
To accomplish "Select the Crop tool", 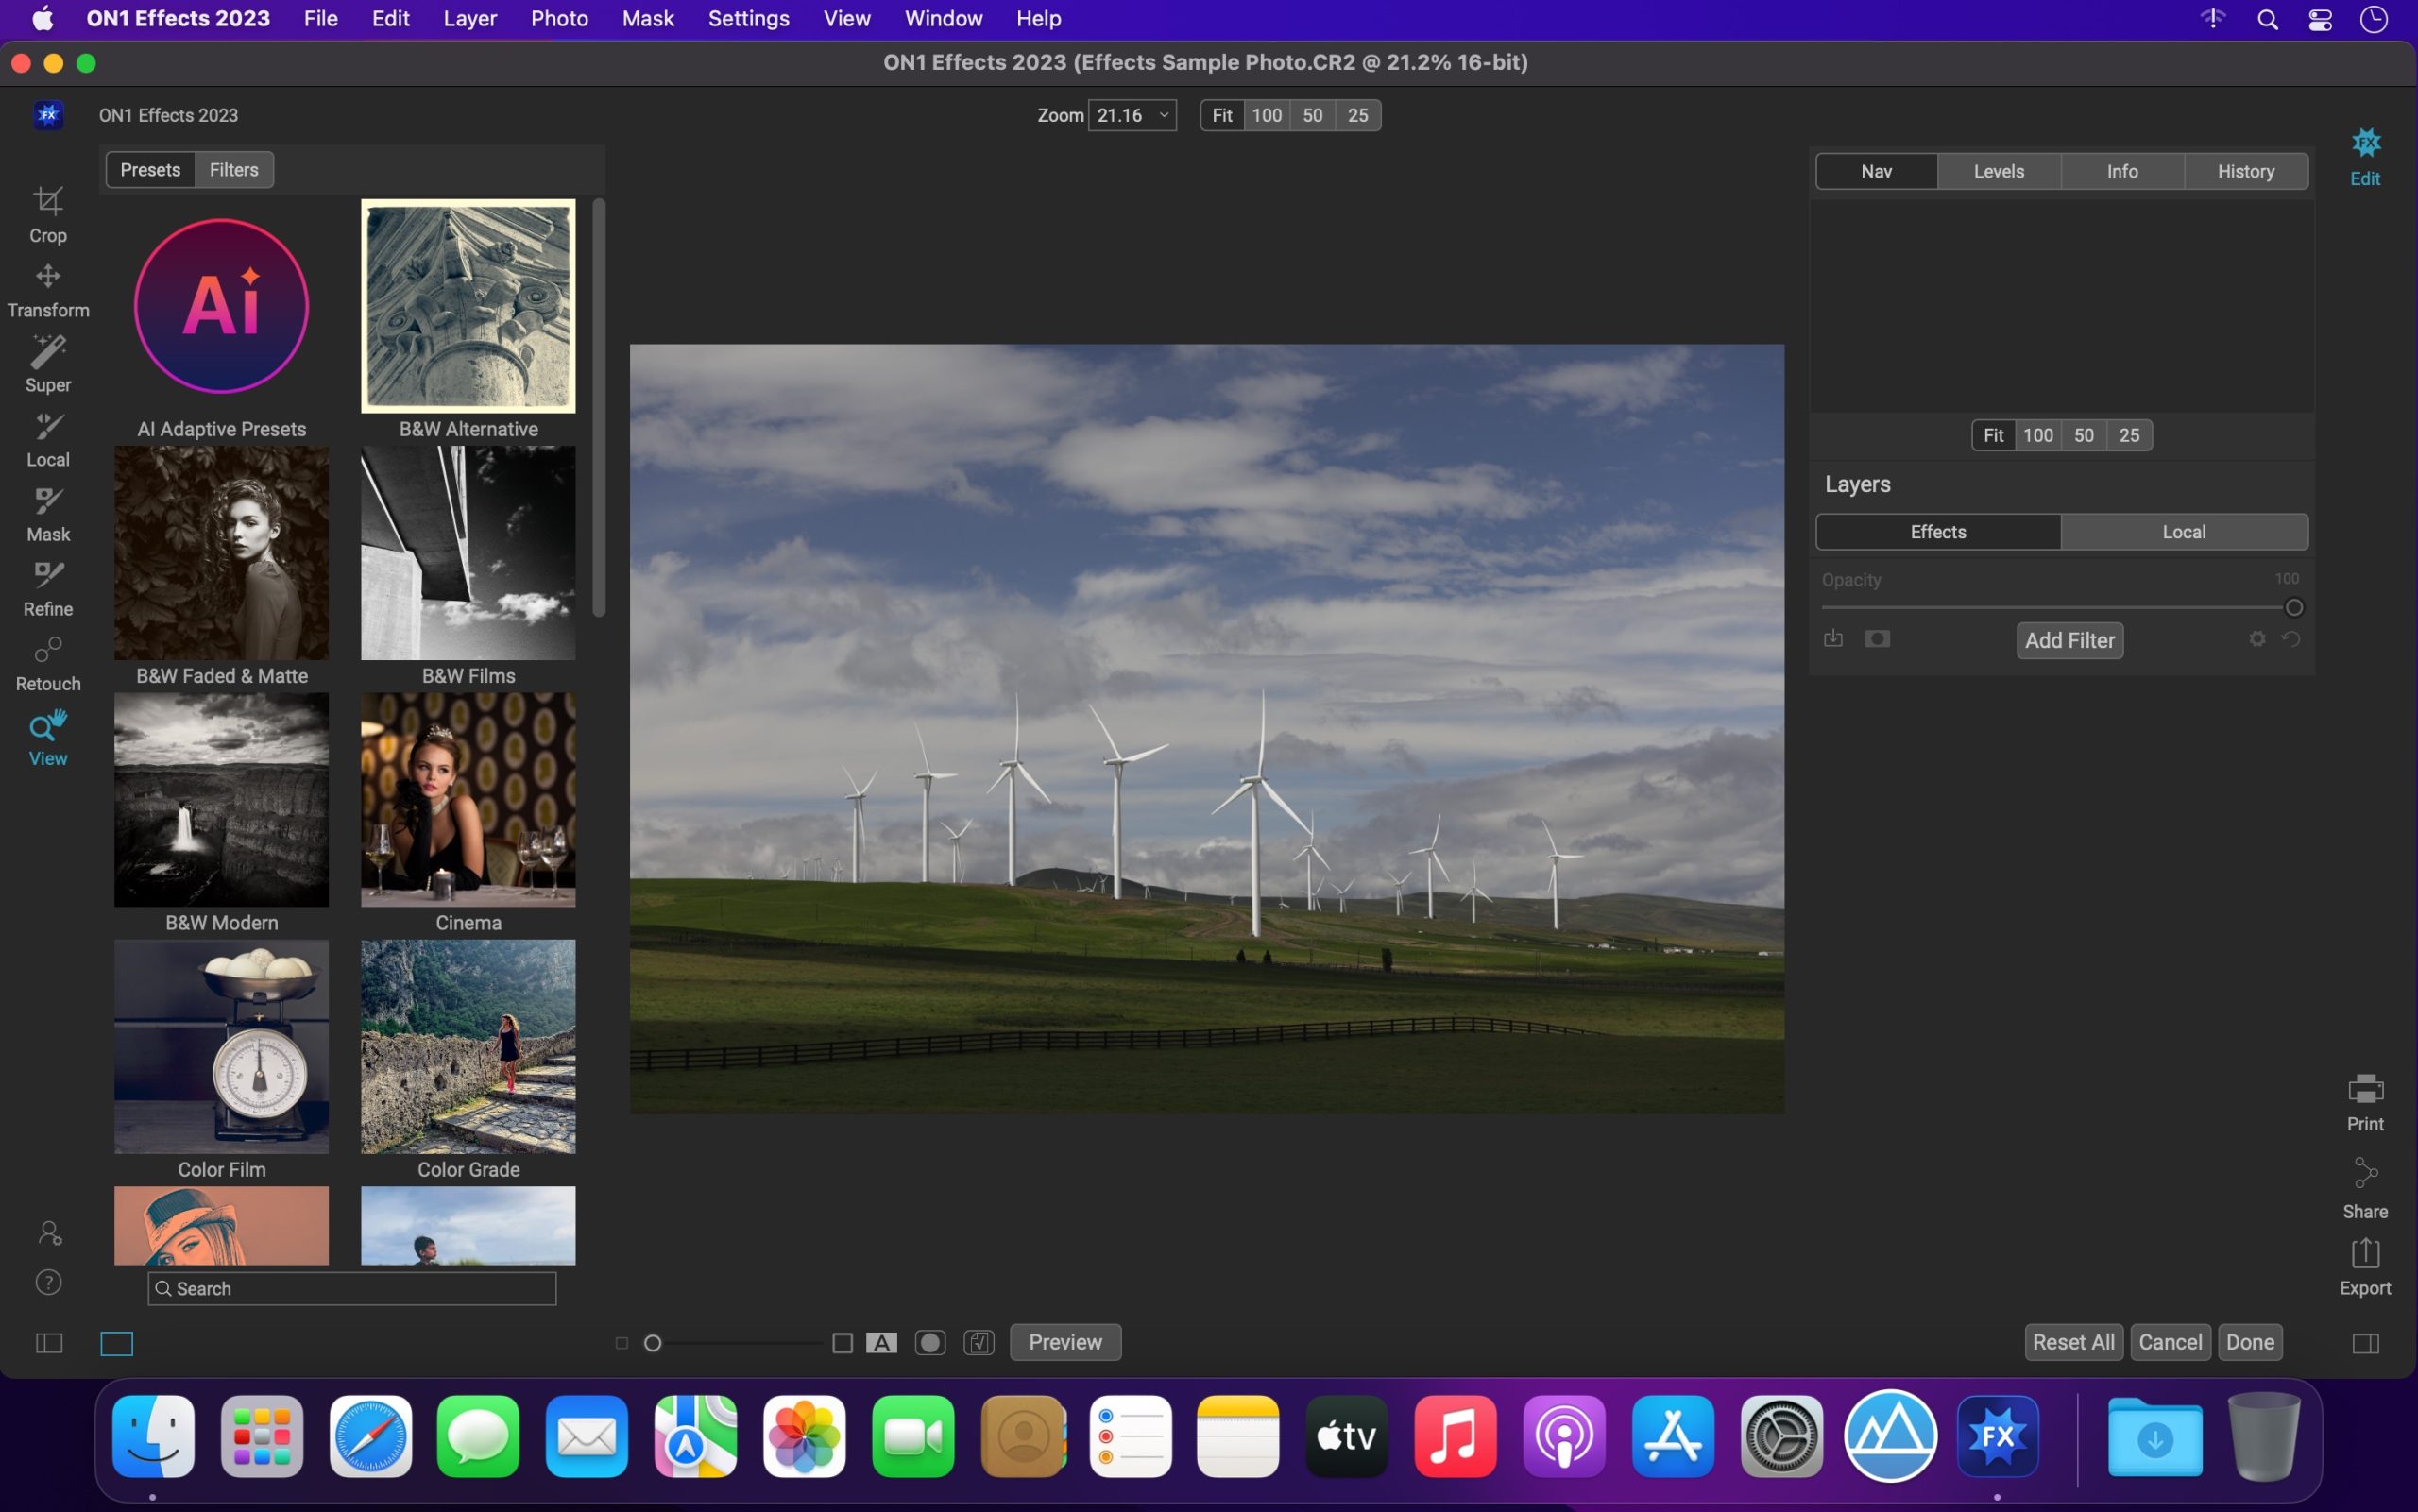I will (x=48, y=213).
